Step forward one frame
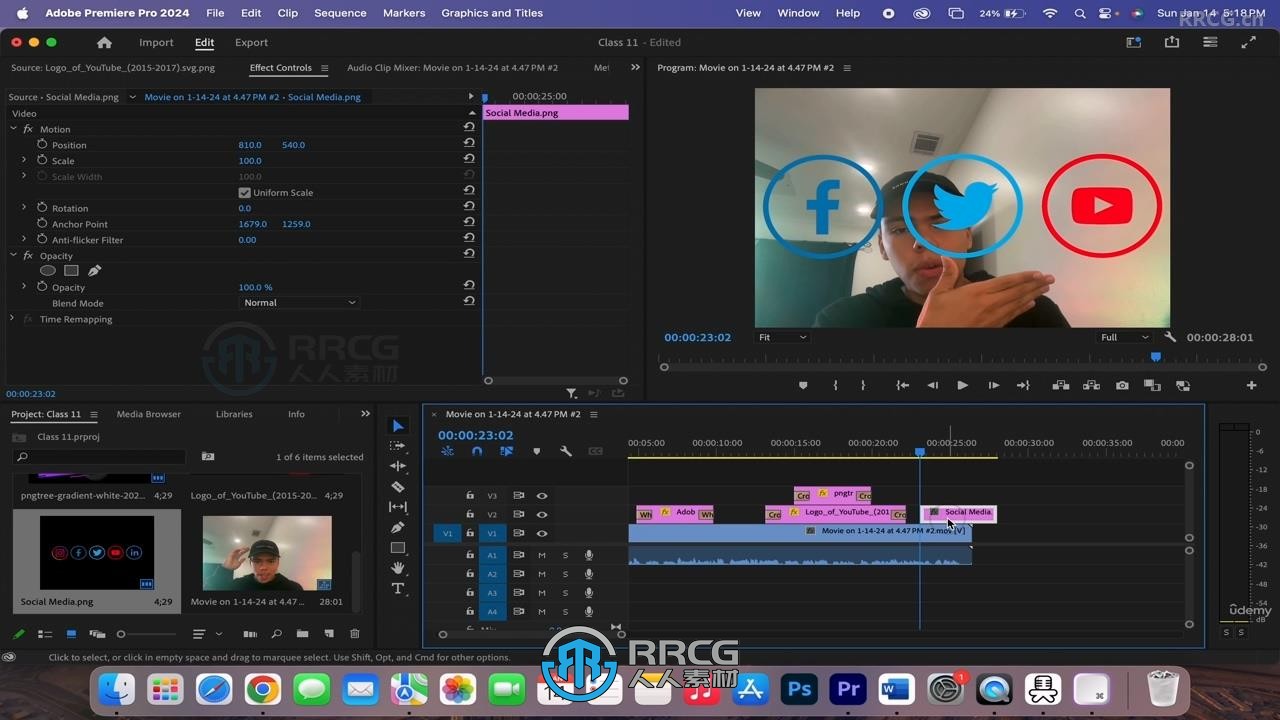1280x720 pixels. pos(993,385)
